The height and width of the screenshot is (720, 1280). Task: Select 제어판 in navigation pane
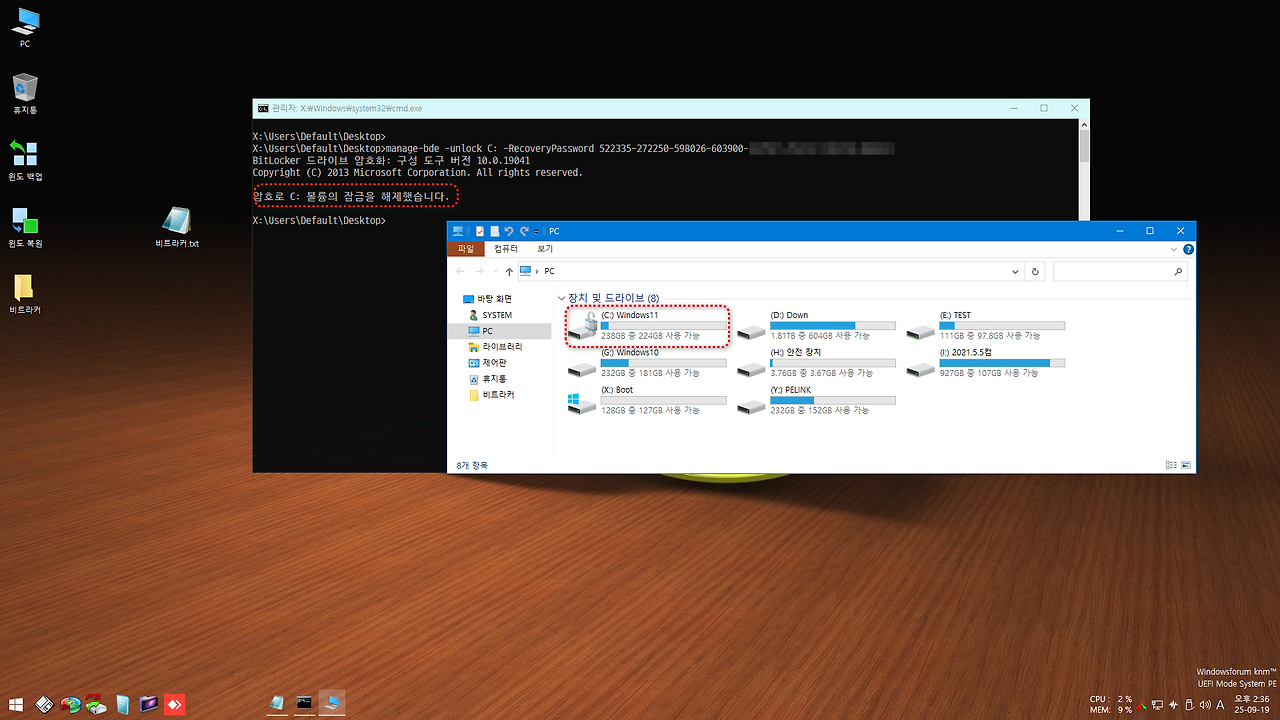488,363
